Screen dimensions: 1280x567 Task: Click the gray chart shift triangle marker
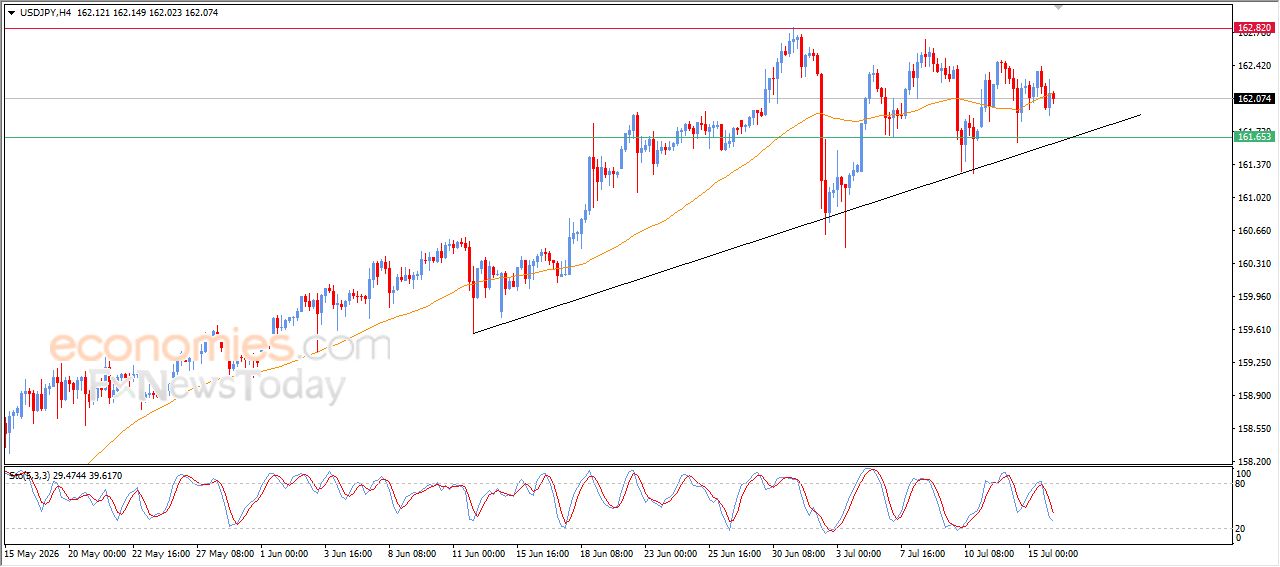point(1060,7)
